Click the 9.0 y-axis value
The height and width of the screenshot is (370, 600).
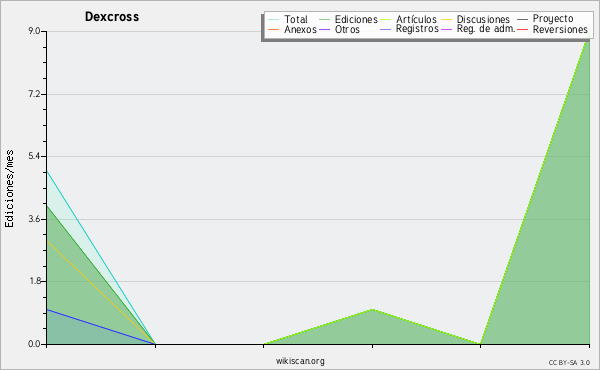click(34, 31)
